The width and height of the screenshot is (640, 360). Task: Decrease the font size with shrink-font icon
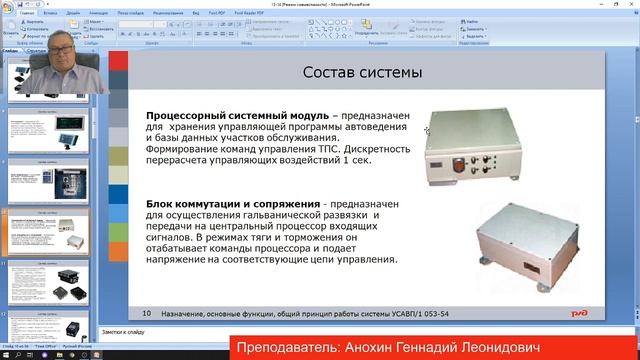click(178, 24)
